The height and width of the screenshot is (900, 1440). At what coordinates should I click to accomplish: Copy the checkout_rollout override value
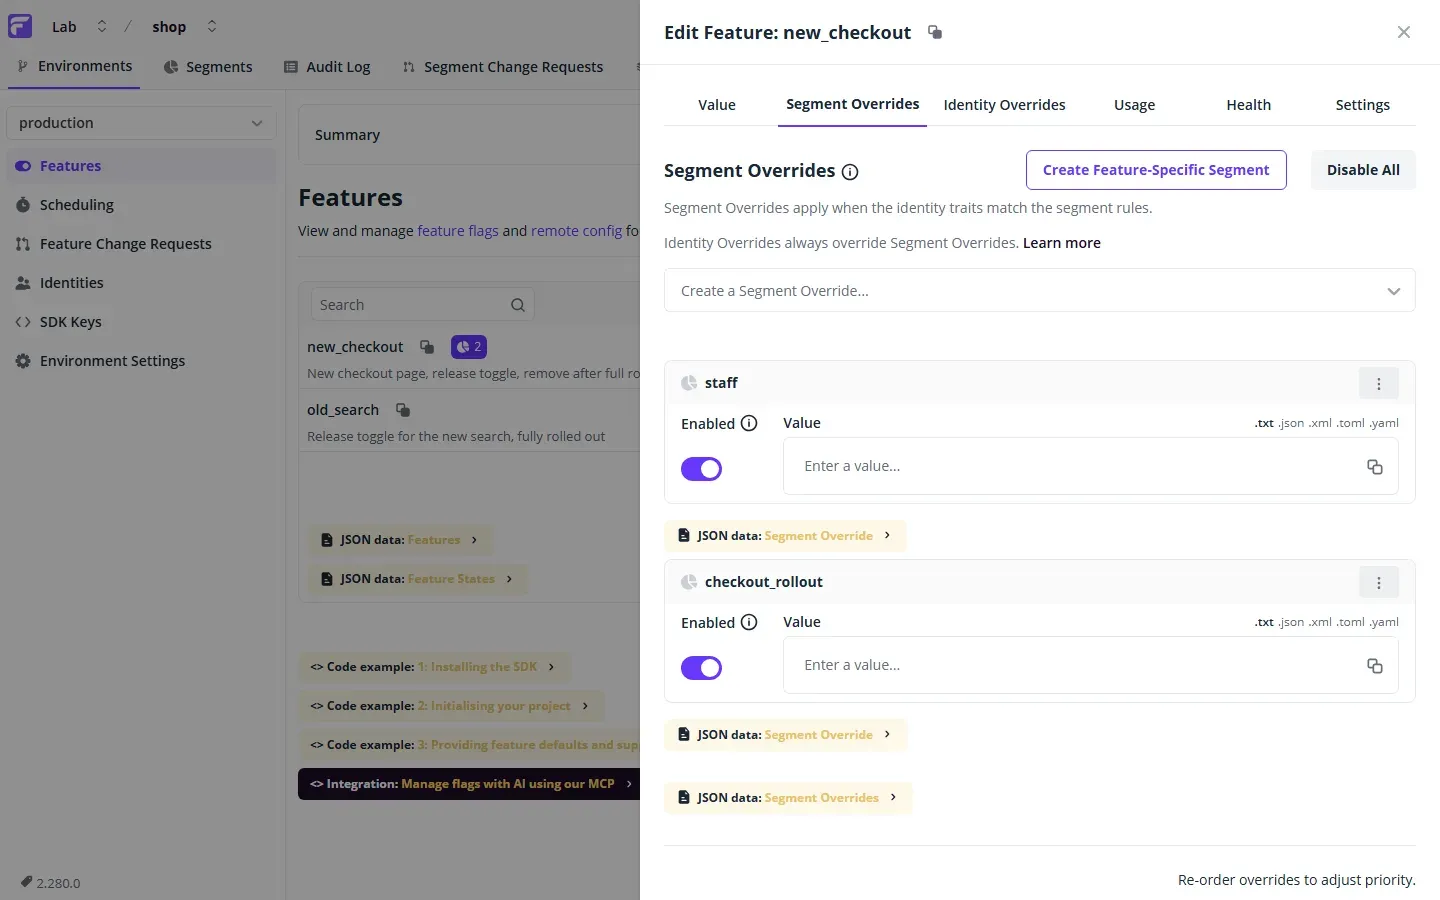tap(1375, 666)
